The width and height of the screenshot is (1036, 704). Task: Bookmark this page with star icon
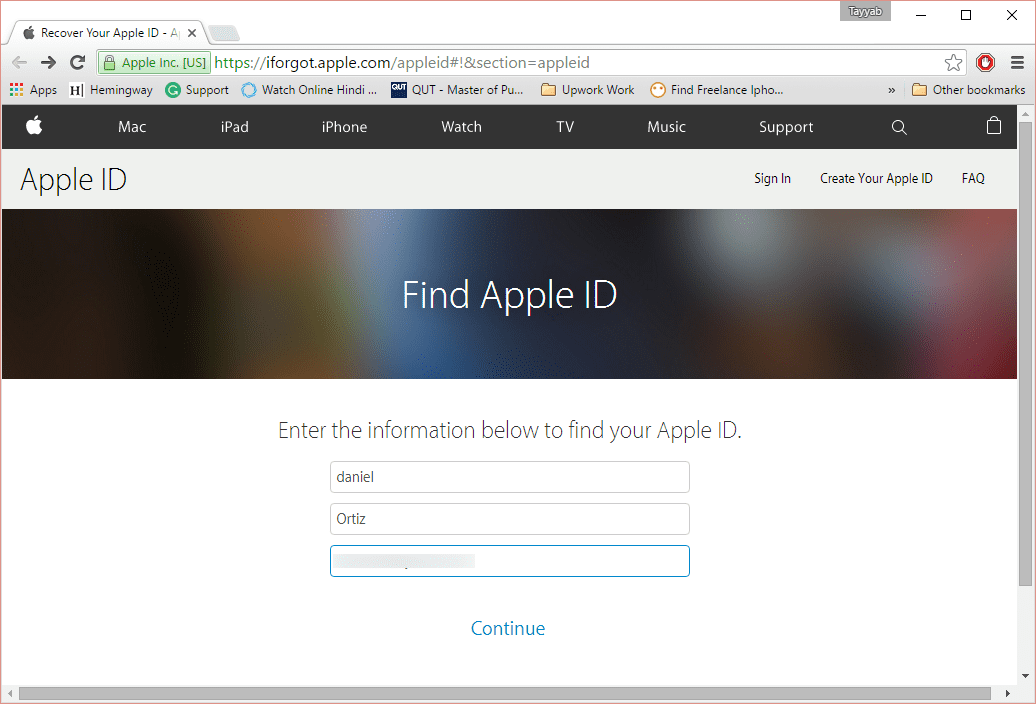(954, 63)
